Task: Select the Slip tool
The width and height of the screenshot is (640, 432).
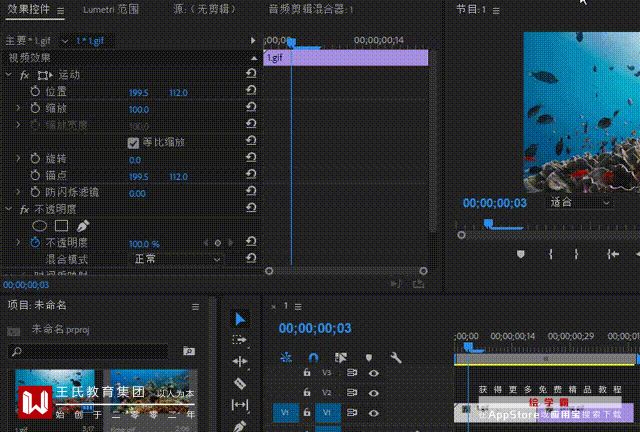Action: coord(240,405)
